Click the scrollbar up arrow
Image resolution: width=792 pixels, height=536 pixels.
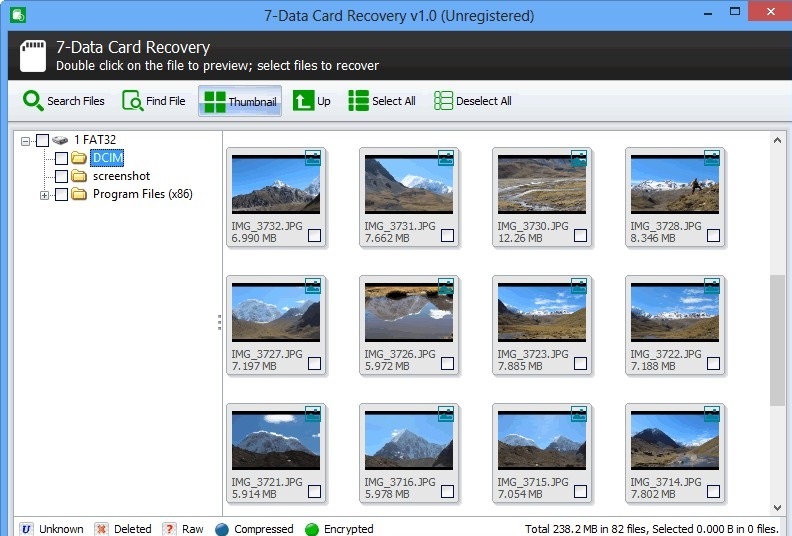[777, 140]
